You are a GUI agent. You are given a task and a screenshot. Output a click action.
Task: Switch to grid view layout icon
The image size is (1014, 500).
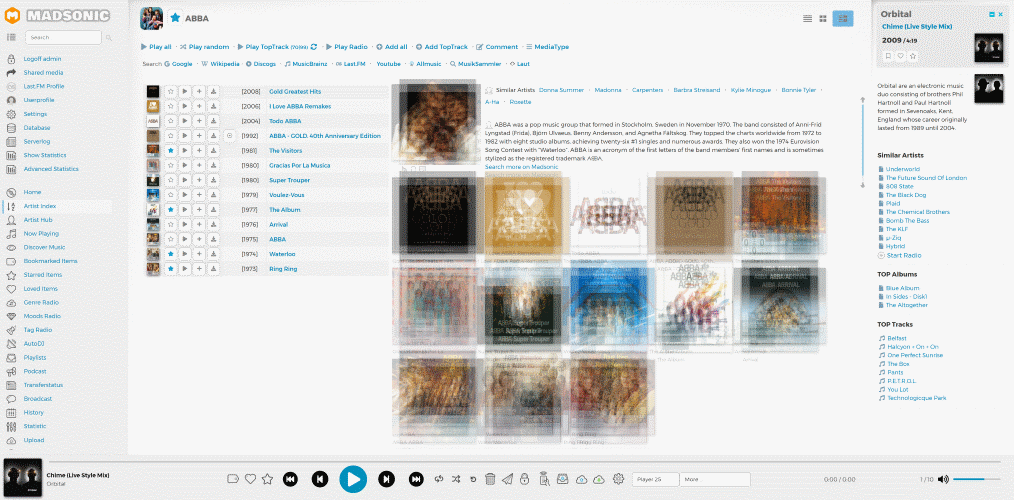click(x=823, y=18)
